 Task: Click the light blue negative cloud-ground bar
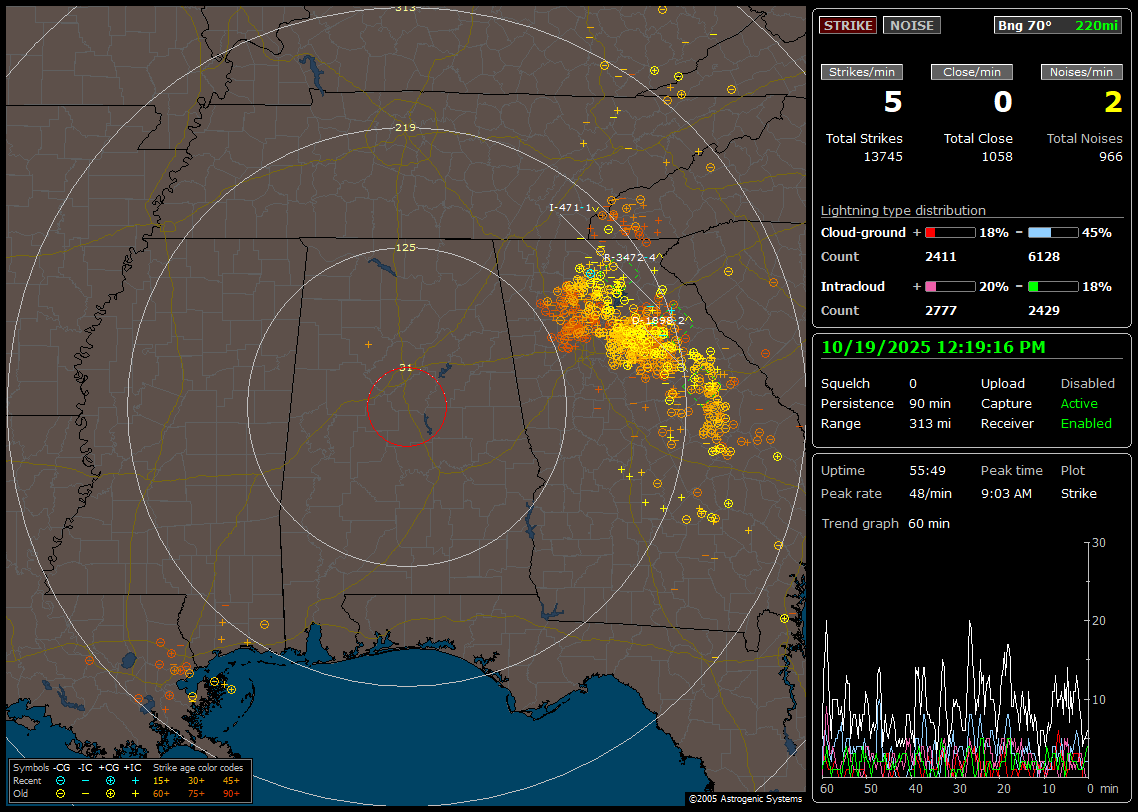[1052, 232]
